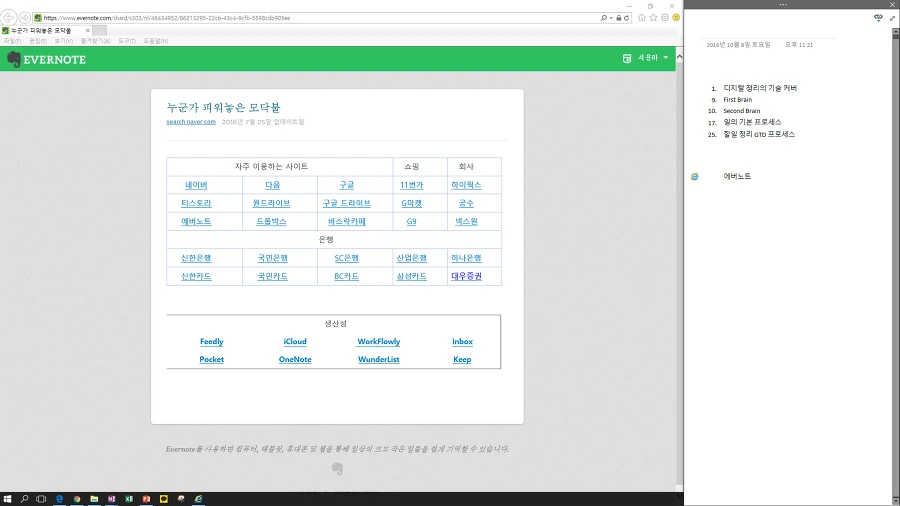Close the current browser tab

click(x=87, y=30)
